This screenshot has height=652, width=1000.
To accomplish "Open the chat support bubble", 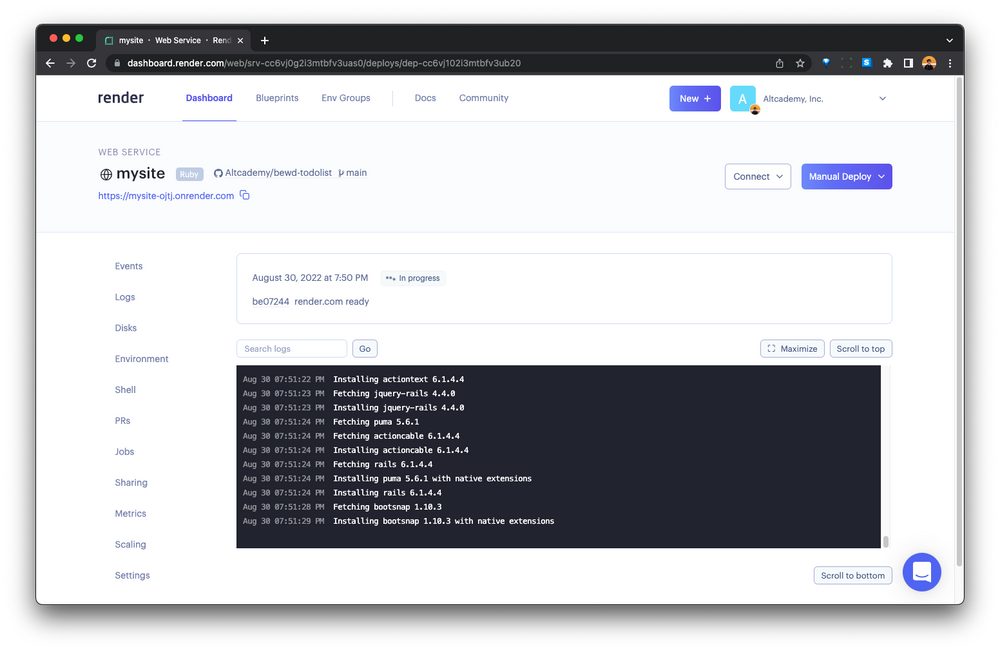I will 922,572.
